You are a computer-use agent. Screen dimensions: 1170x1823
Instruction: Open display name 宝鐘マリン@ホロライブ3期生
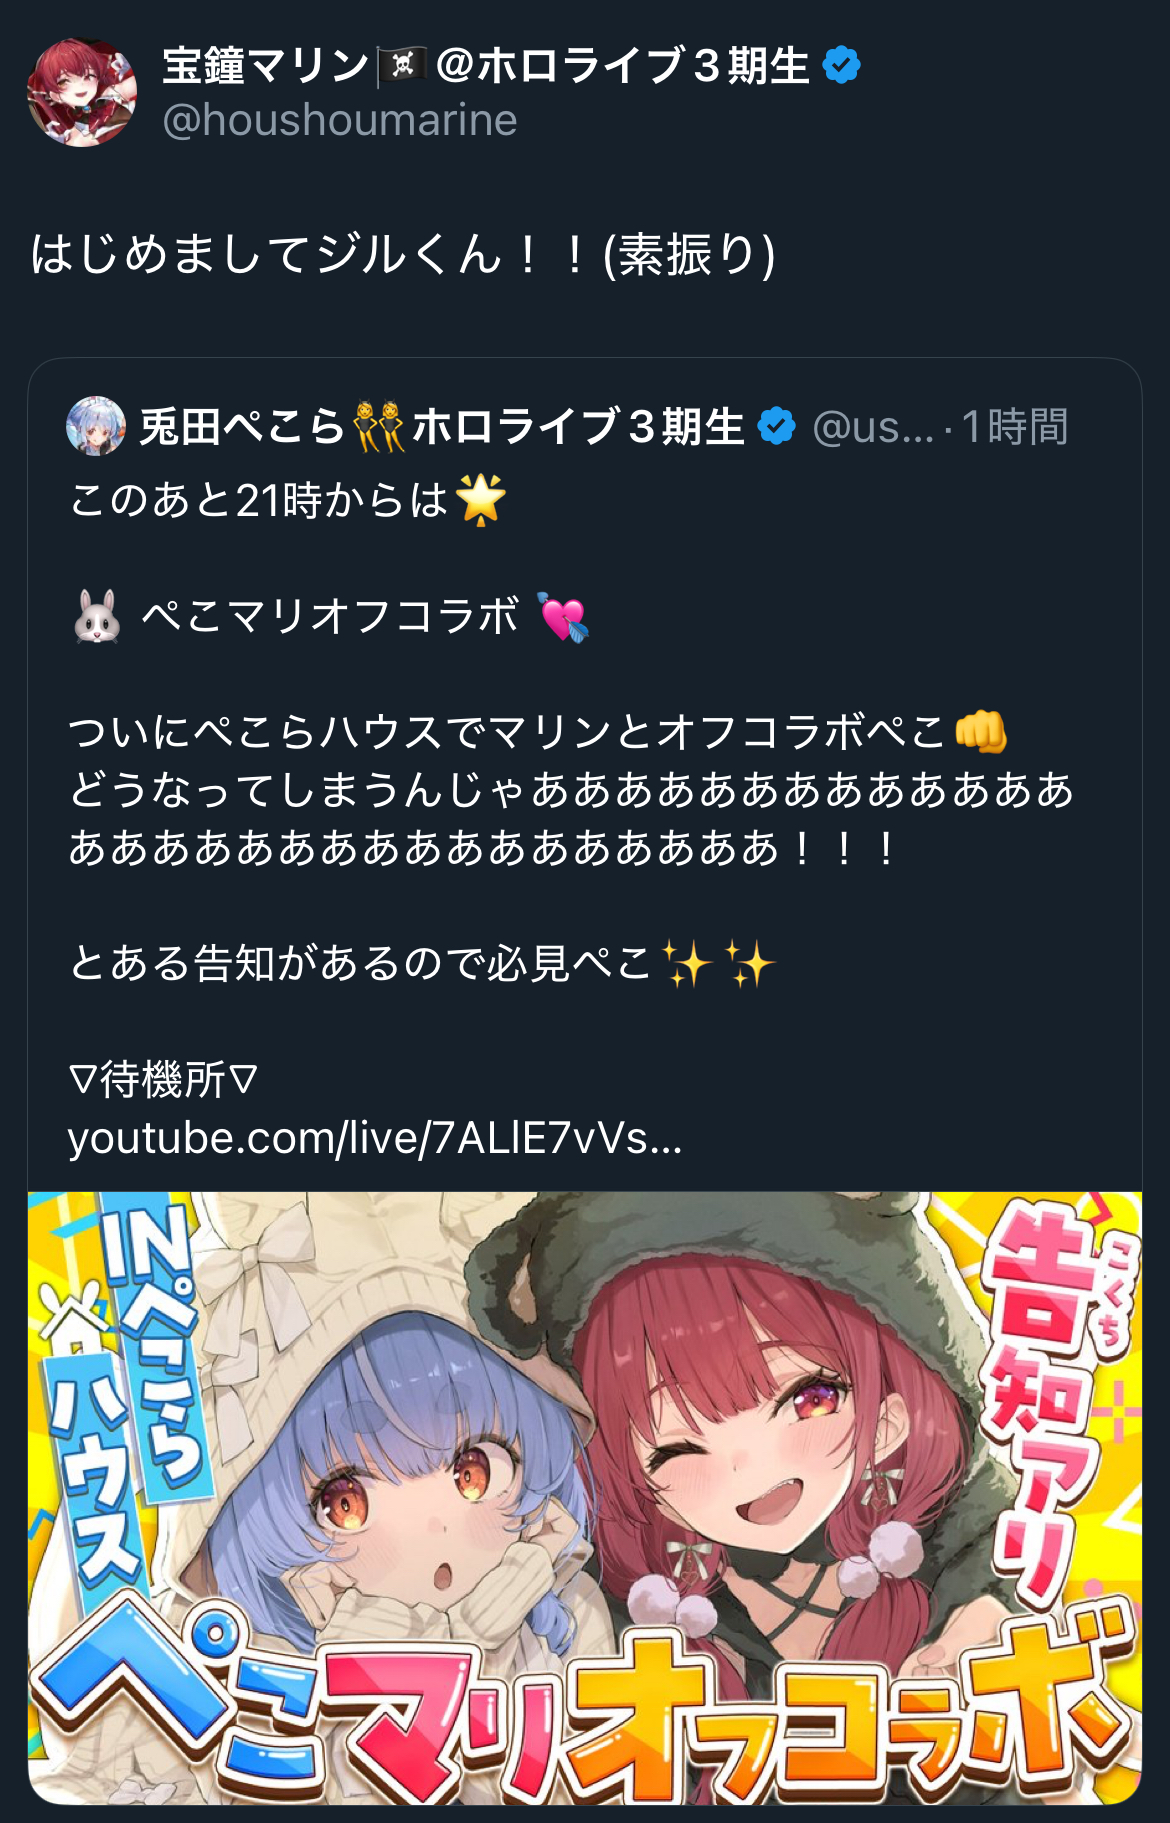[486, 66]
